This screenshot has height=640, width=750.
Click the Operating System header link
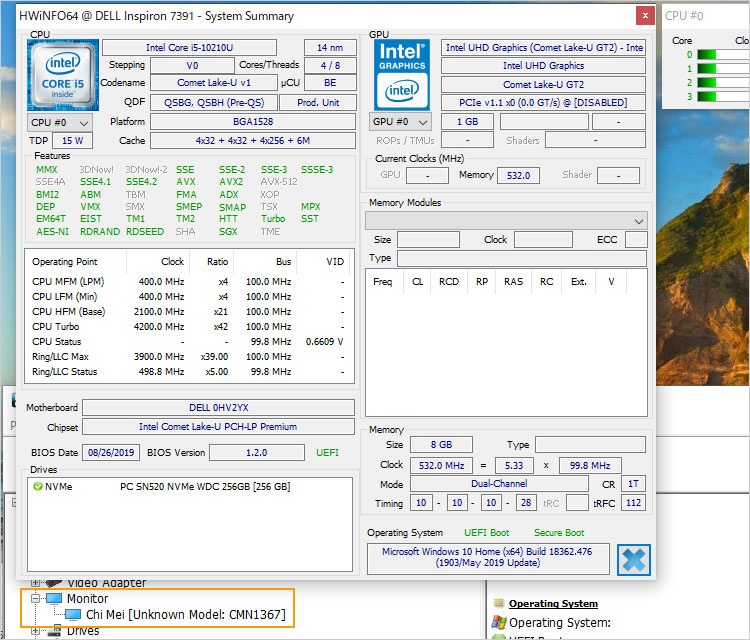coord(553,604)
